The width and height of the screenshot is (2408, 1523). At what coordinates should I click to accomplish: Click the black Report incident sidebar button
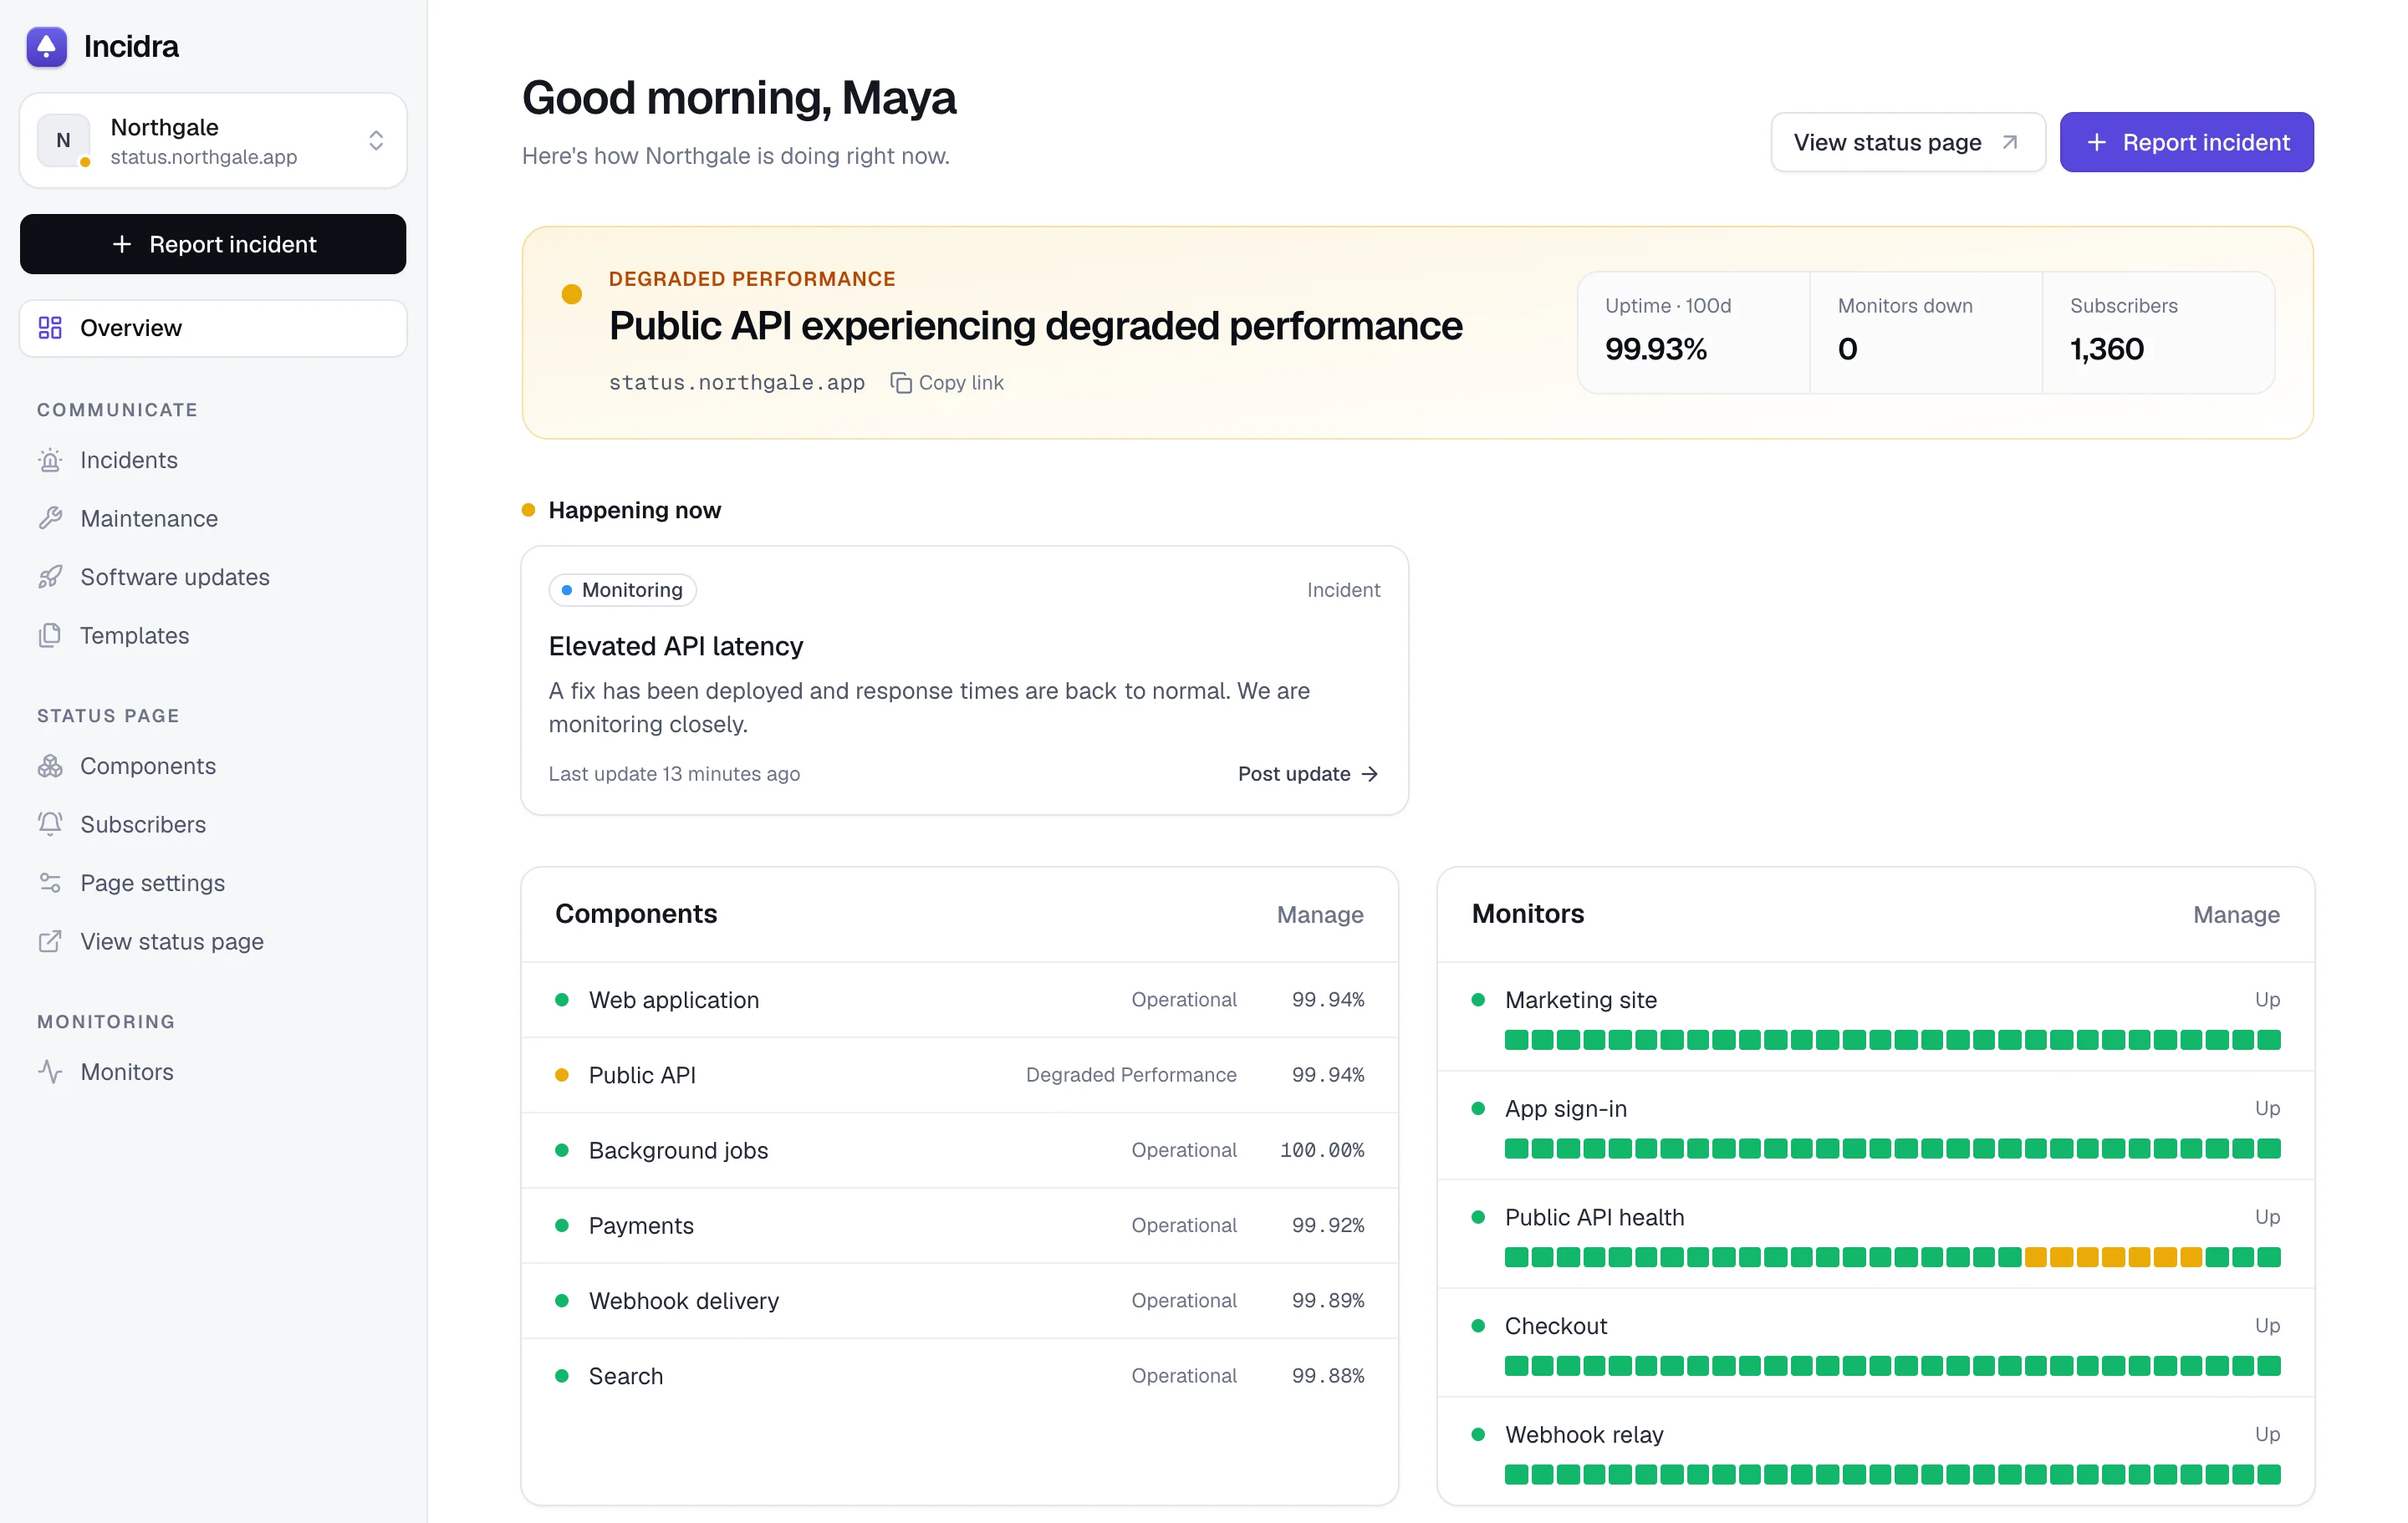(x=213, y=244)
